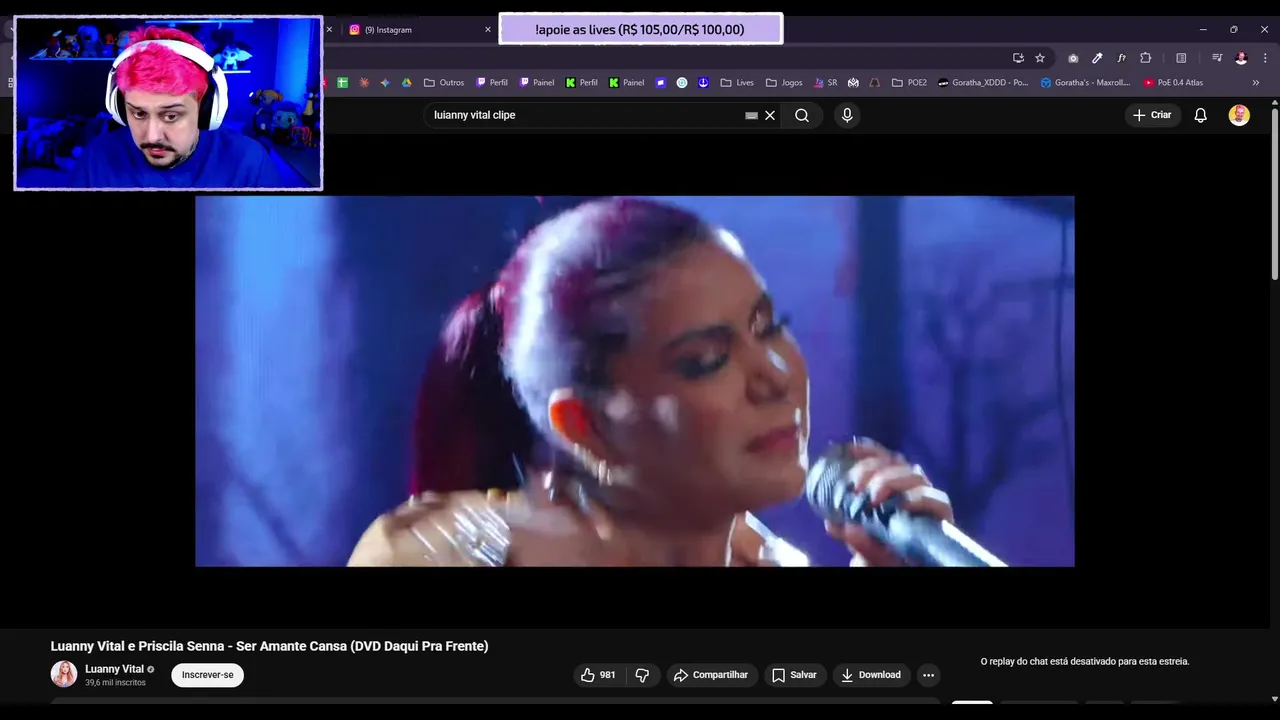This screenshot has width=1280, height=720.
Task: Open the Kick Perfil bookmark
Action: (x=581, y=83)
